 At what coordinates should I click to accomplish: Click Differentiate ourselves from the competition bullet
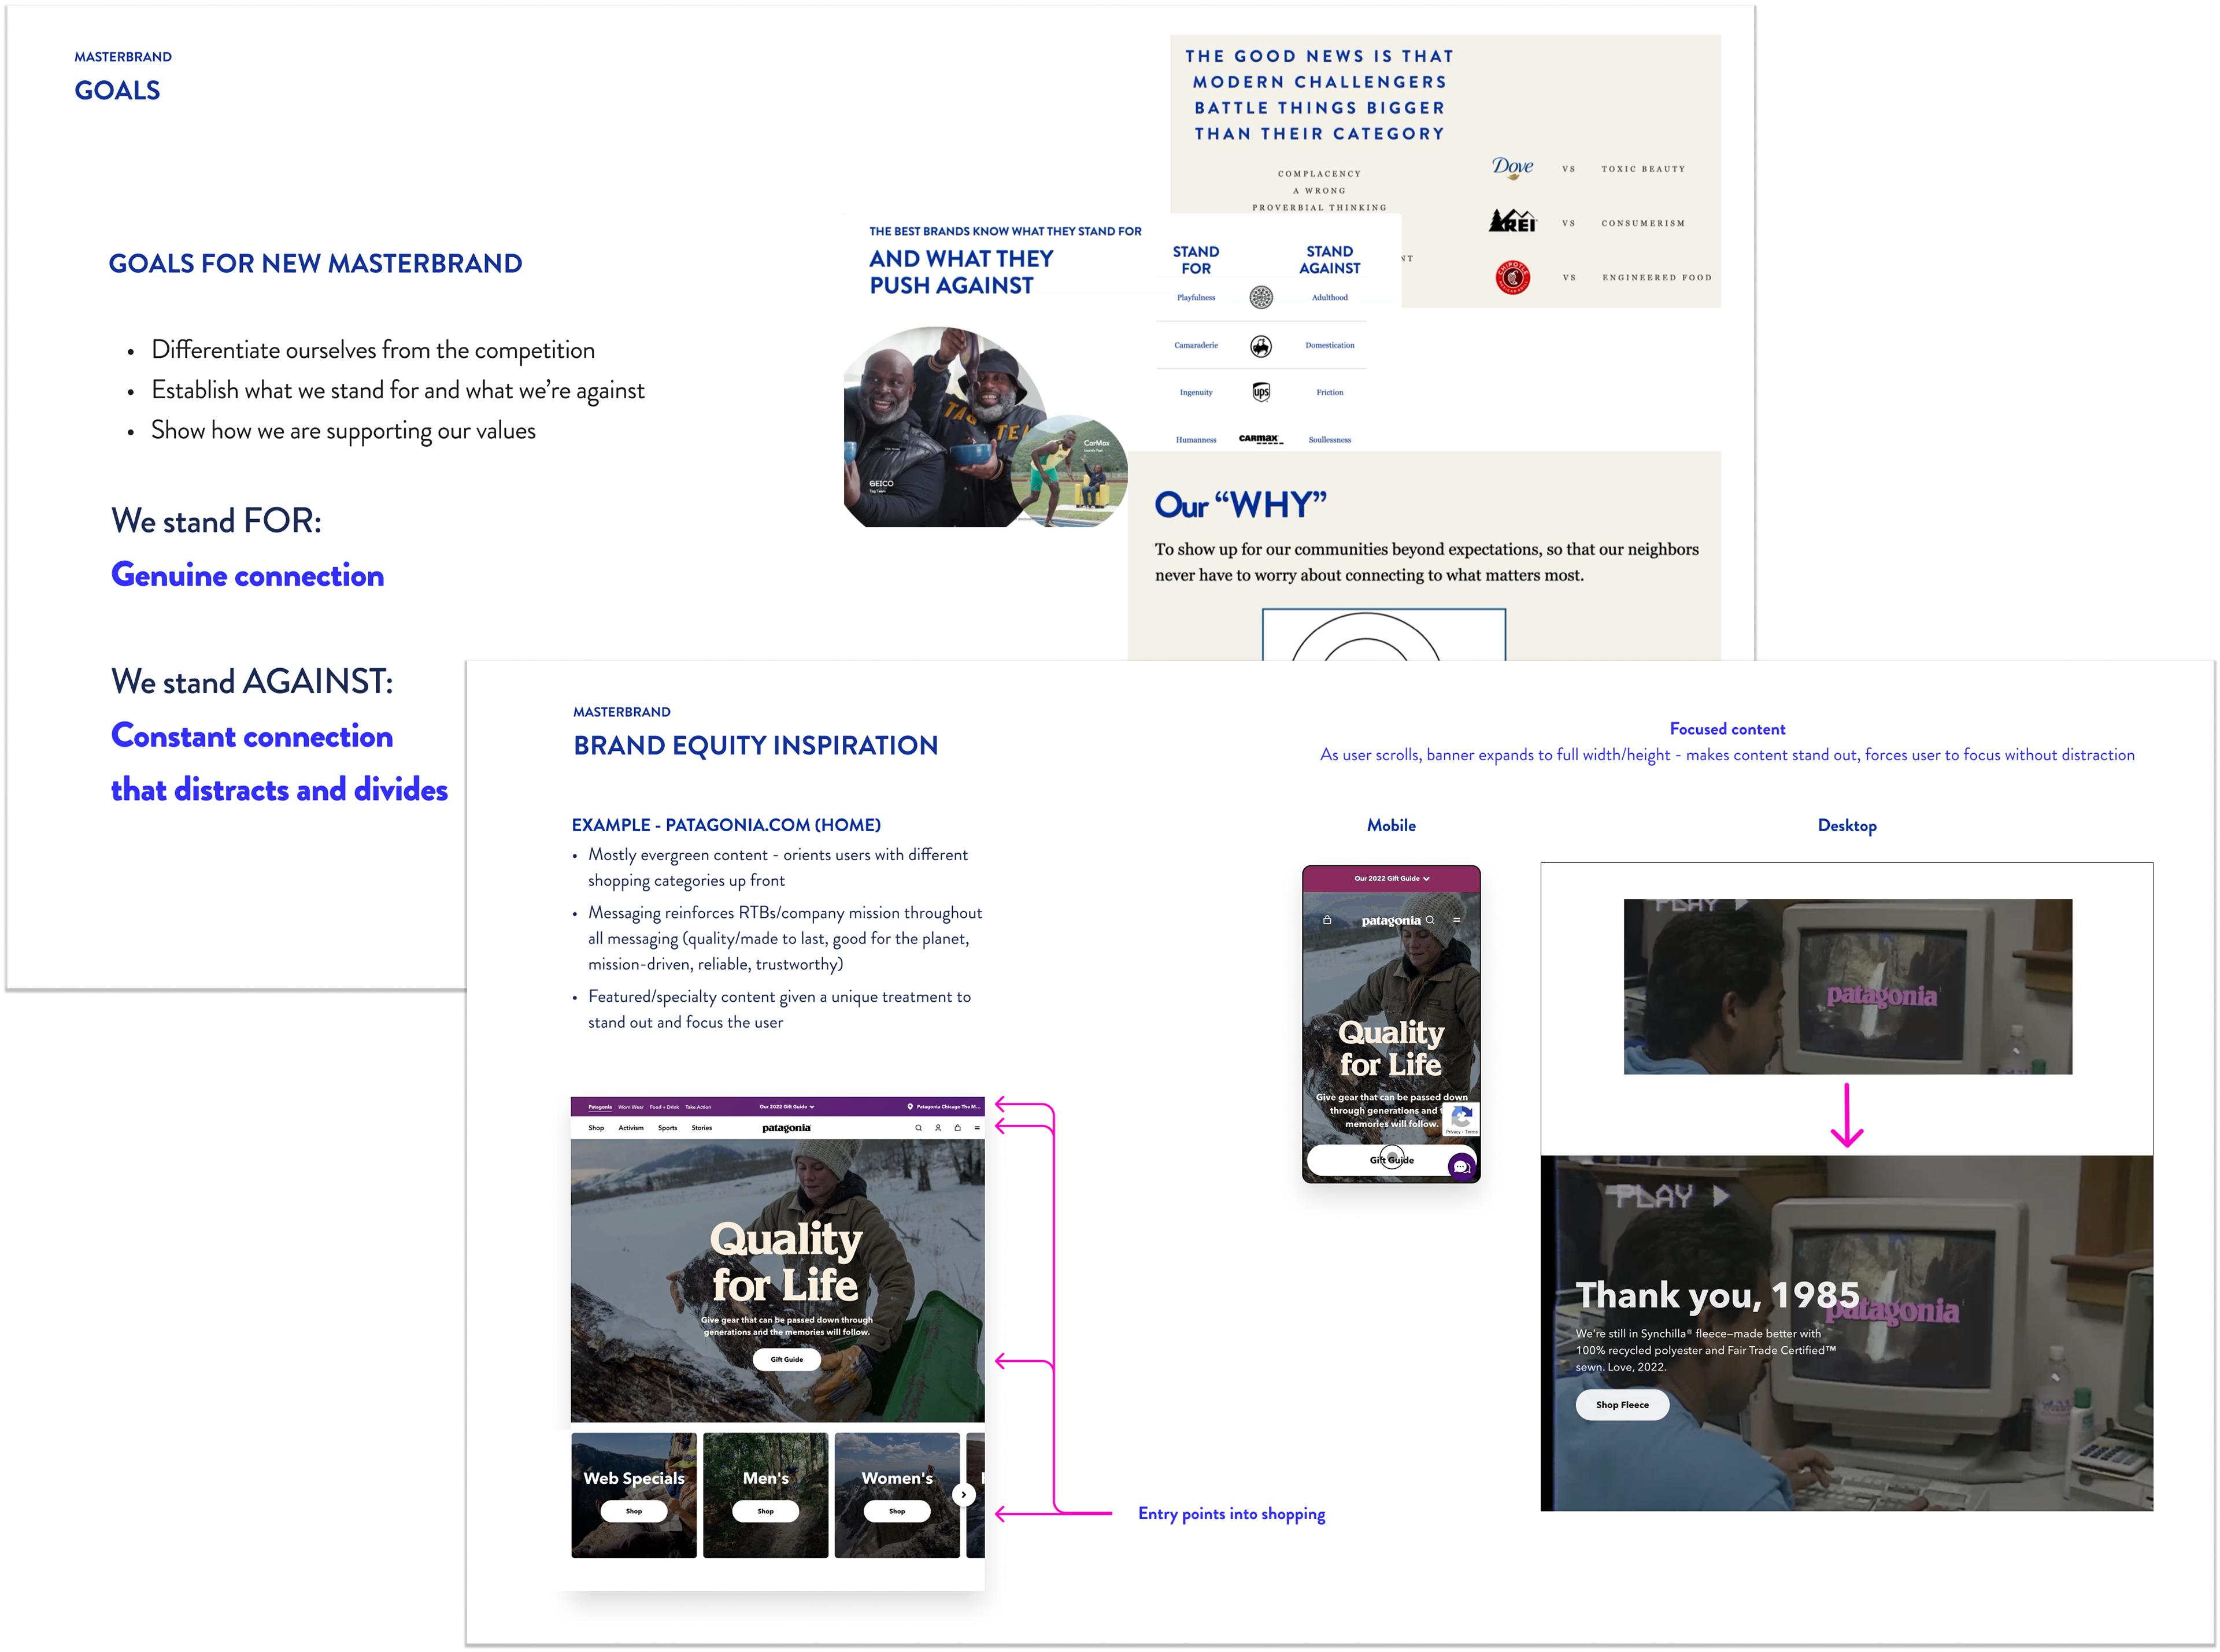pyautogui.click(x=373, y=350)
